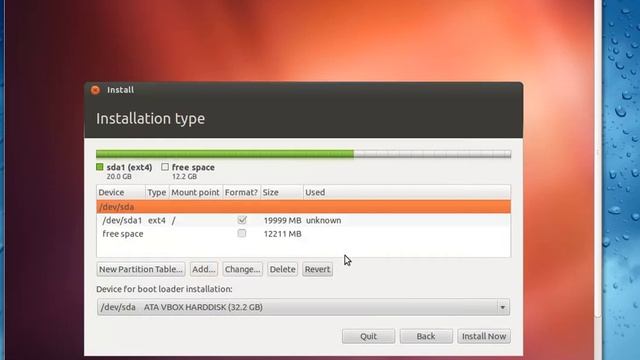Image resolution: width=640 pixels, height=360 pixels.
Task: Go Back to the previous step
Action: 426,336
